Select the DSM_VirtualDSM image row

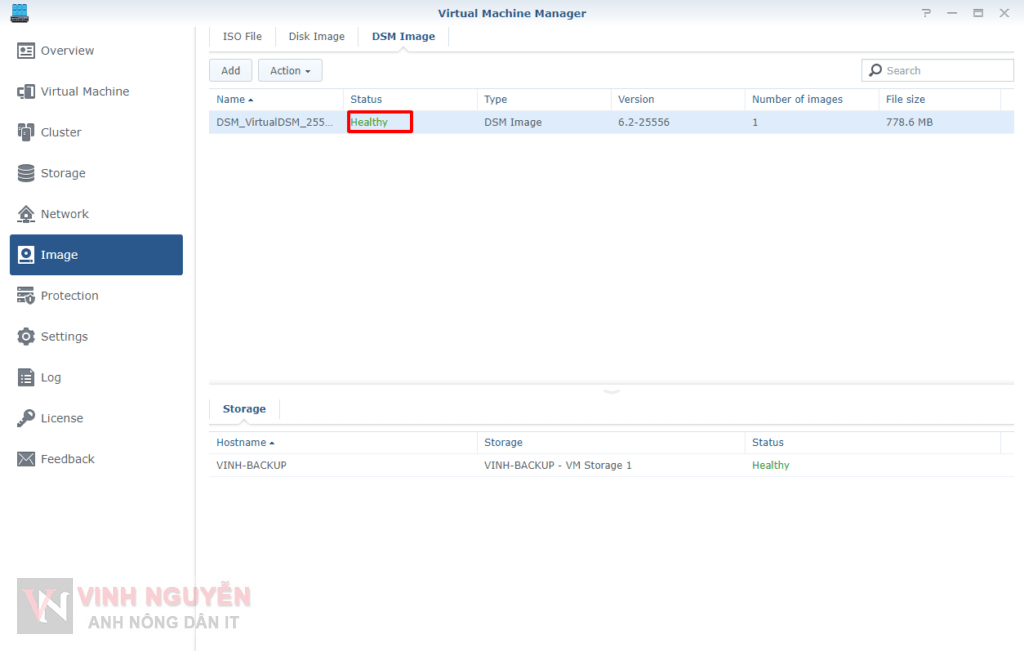click(275, 122)
